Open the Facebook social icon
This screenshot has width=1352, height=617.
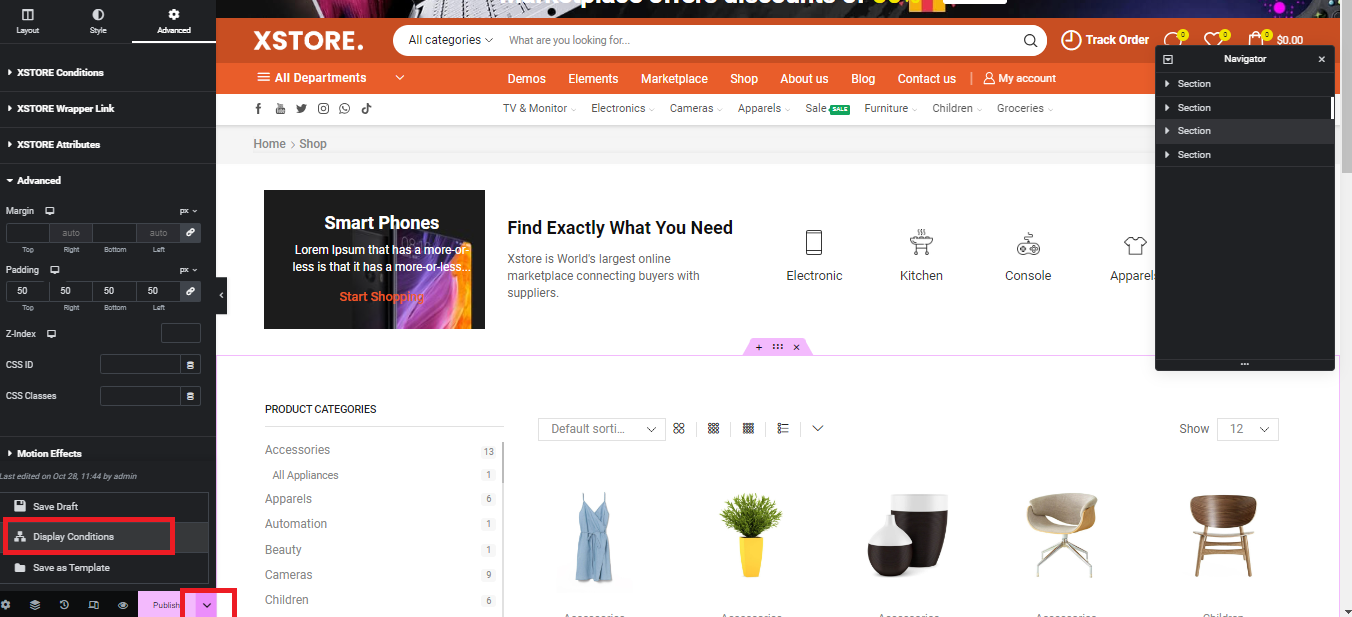(x=258, y=108)
